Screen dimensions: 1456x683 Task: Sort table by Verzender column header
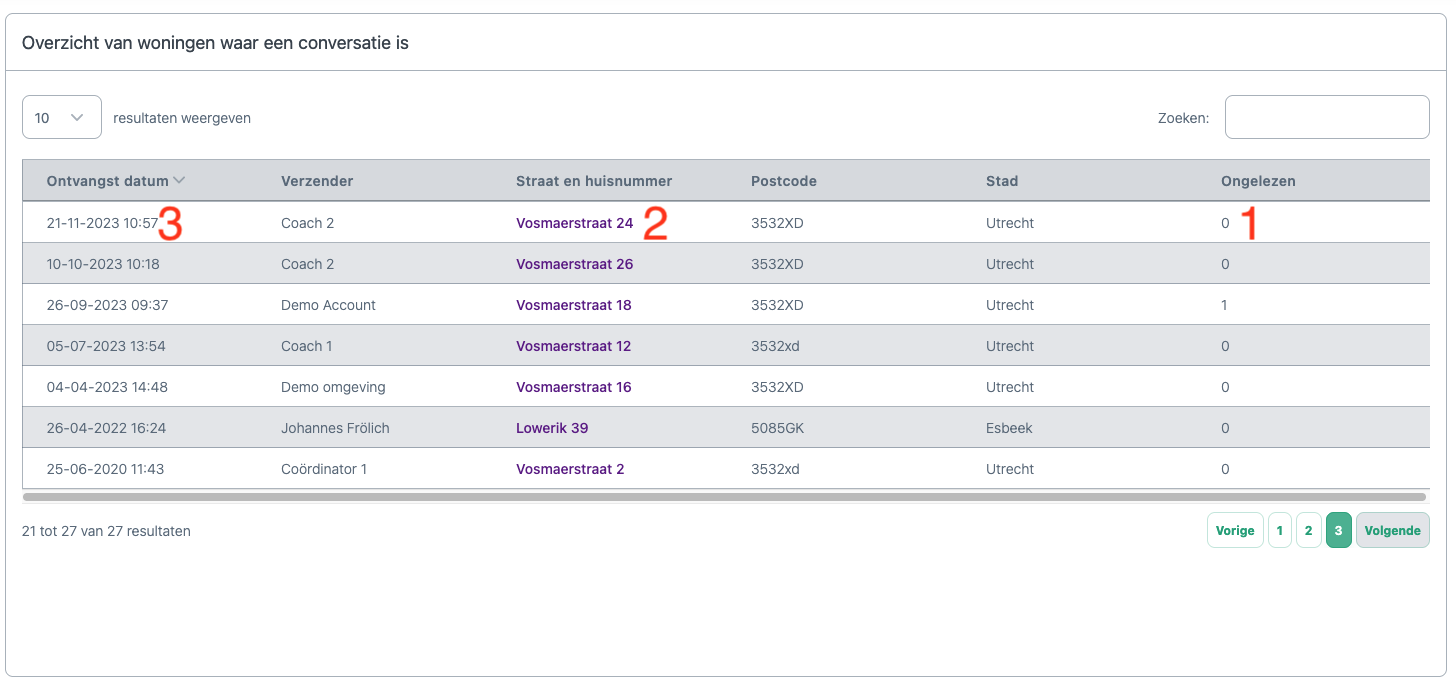tap(317, 181)
